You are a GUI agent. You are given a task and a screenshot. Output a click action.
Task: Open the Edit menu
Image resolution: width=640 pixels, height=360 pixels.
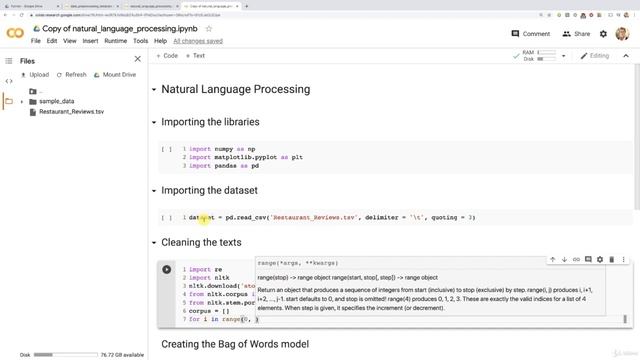pos(52,41)
